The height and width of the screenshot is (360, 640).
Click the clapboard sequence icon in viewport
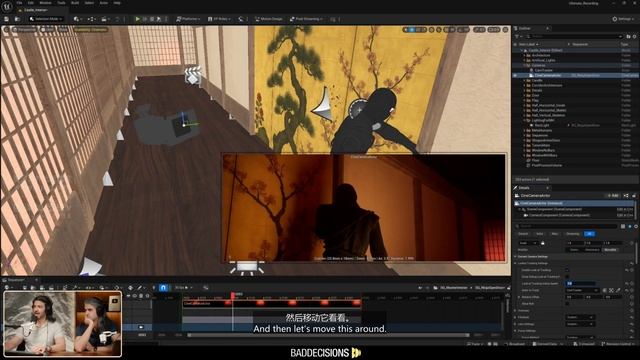(x=193, y=75)
